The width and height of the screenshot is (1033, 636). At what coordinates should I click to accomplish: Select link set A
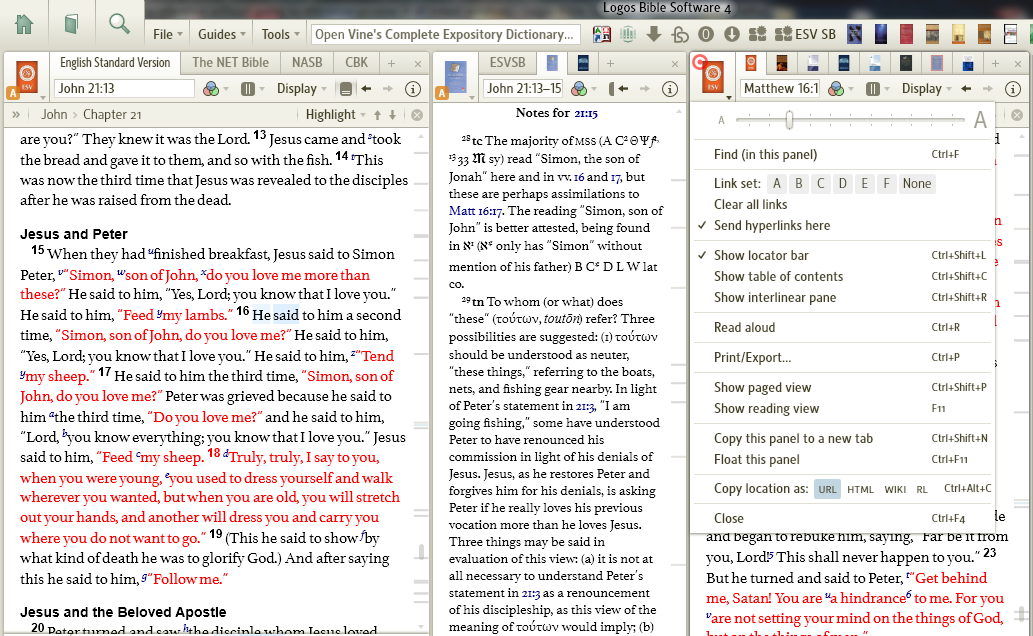[x=777, y=183]
